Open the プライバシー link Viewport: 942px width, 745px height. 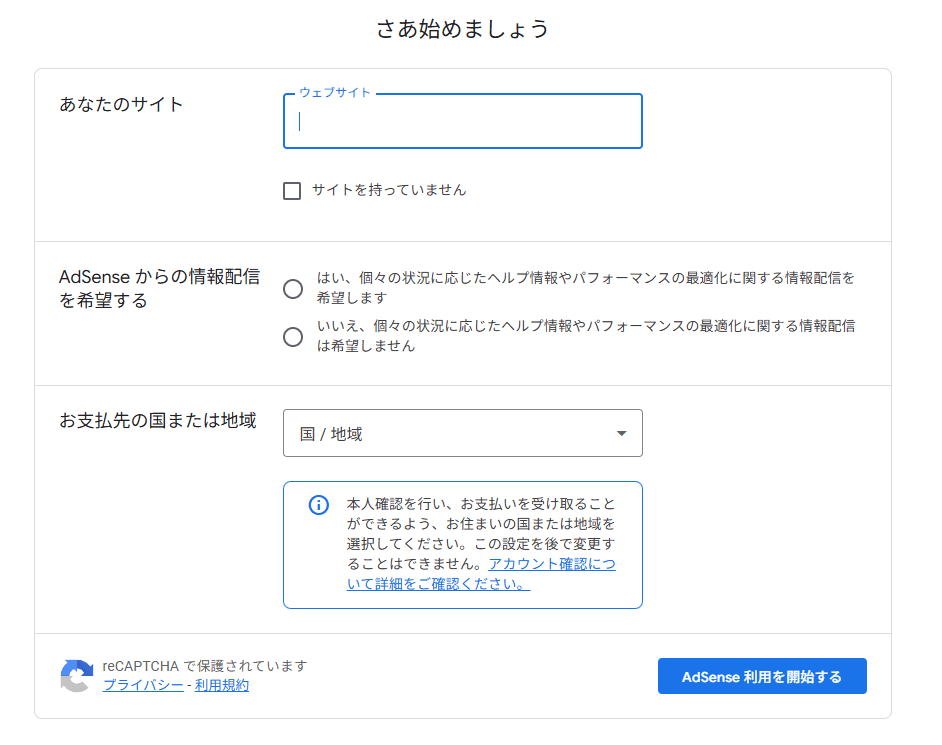[143, 686]
